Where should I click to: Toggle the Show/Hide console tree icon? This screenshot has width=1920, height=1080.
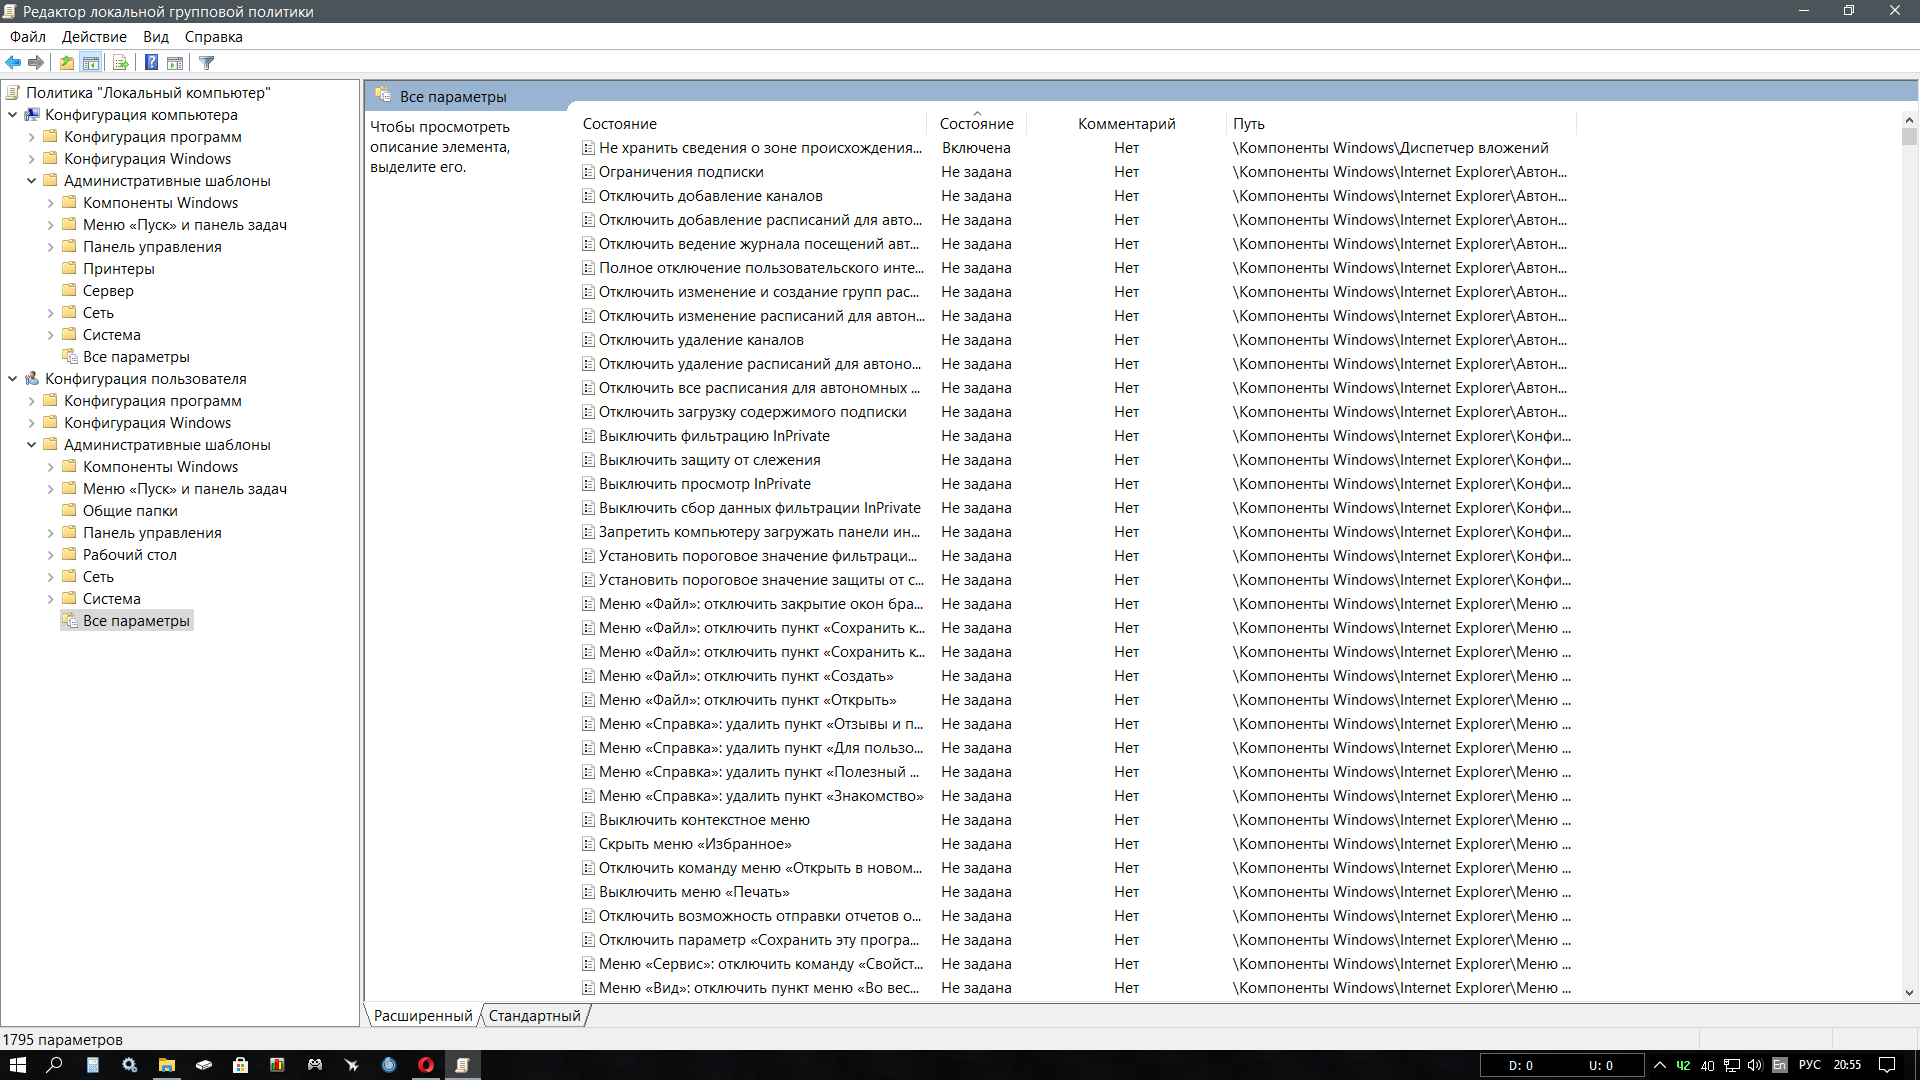(x=91, y=63)
